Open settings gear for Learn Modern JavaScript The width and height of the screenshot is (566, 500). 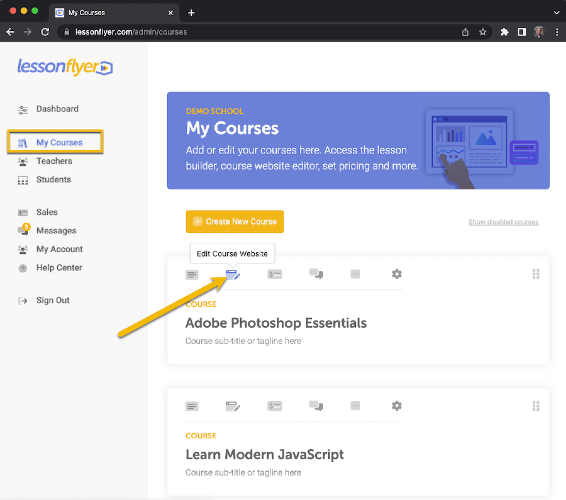click(x=397, y=406)
